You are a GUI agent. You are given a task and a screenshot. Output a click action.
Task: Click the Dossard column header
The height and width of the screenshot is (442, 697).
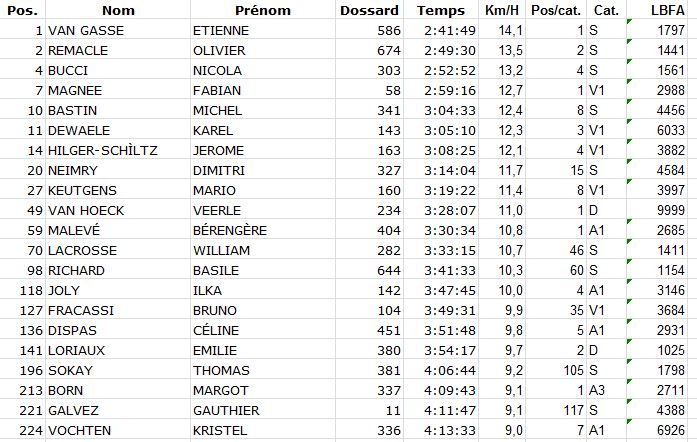[369, 10]
